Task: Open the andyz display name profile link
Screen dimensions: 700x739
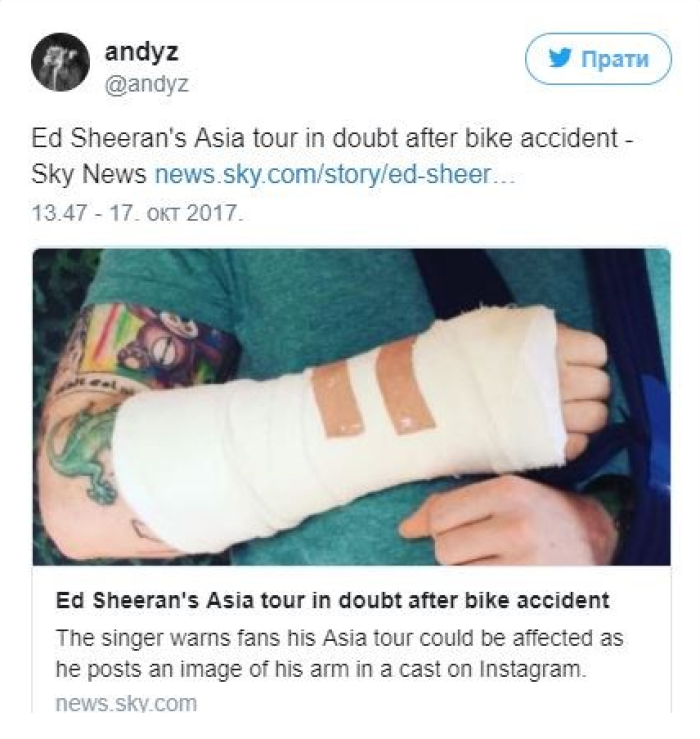Action: click(x=141, y=51)
